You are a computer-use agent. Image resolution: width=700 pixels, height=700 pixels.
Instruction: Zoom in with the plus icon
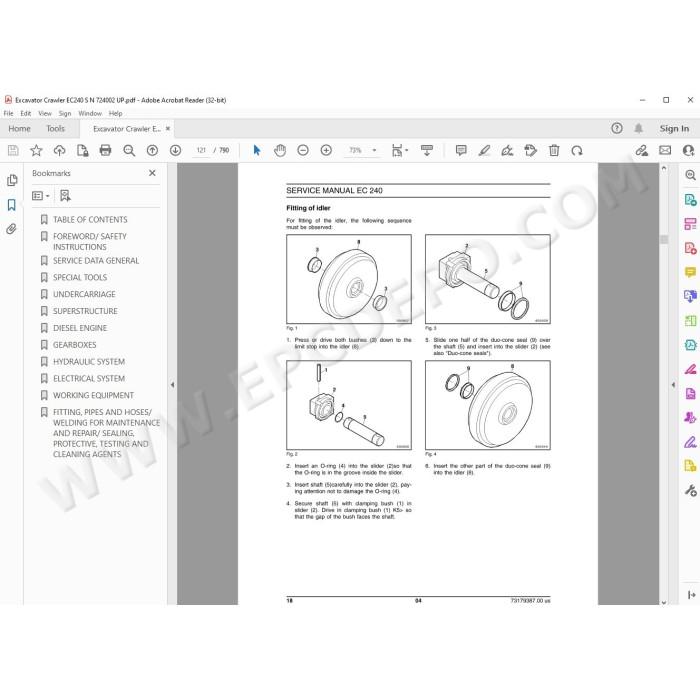(326, 150)
